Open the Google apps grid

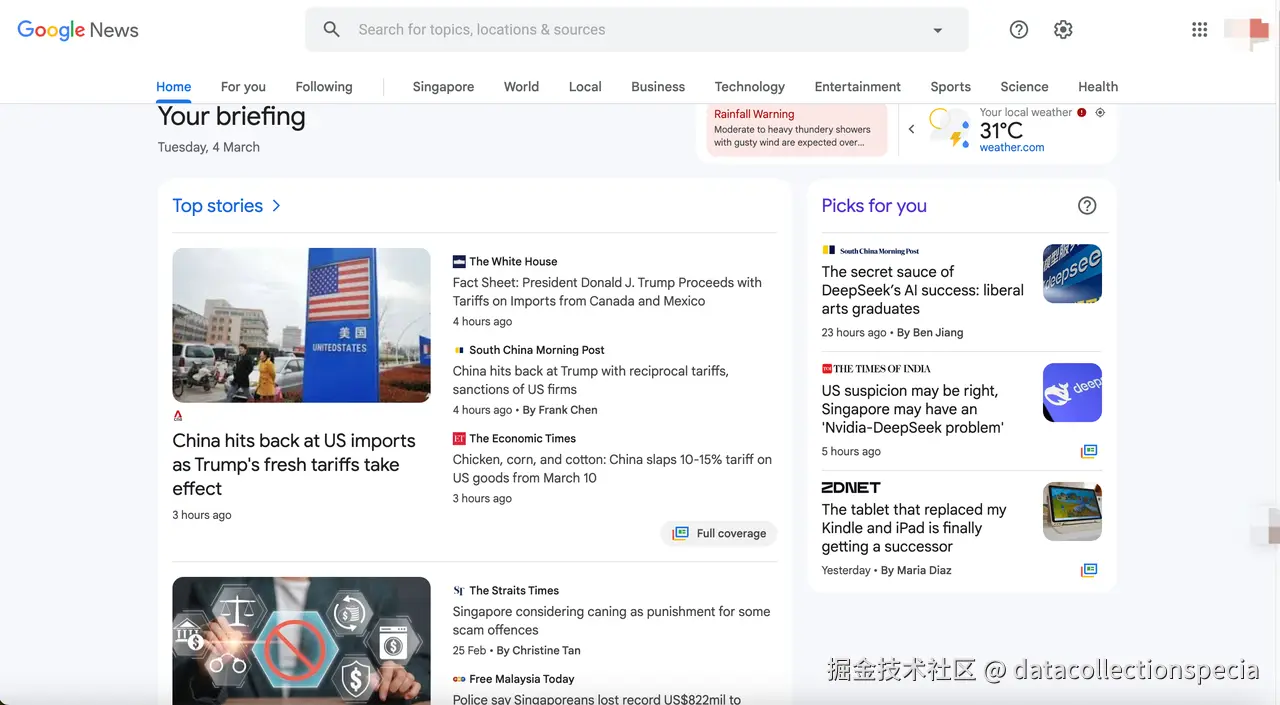click(x=1199, y=29)
